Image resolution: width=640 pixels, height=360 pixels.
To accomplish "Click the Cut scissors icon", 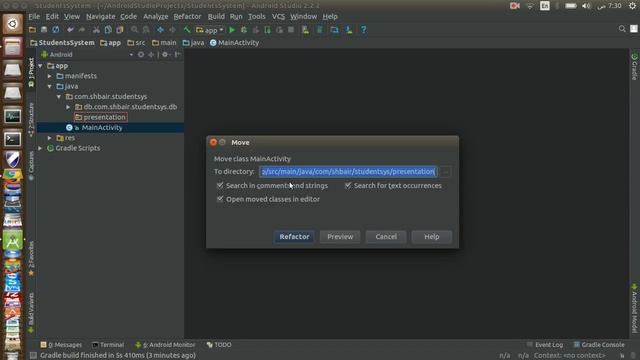I will pos(96,30).
